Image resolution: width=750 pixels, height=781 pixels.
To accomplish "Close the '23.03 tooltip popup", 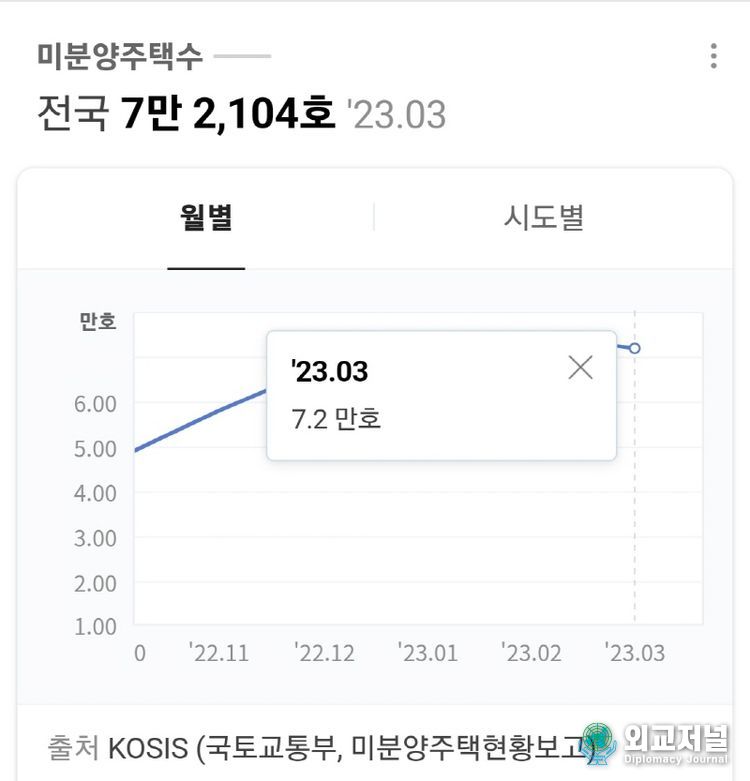I will [x=581, y=368].
